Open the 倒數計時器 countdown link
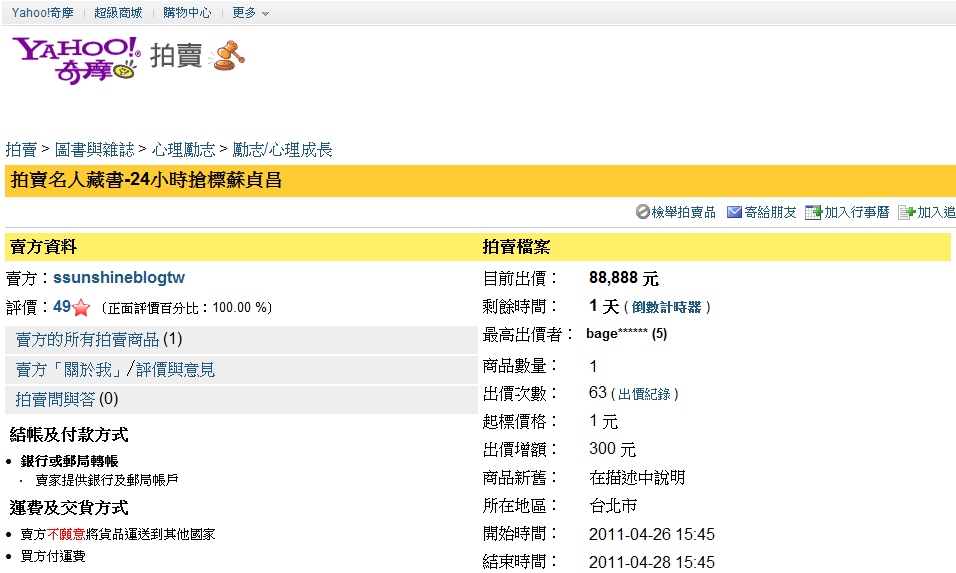This screenshot has width=956, height=573. click(x=666, y=307)
